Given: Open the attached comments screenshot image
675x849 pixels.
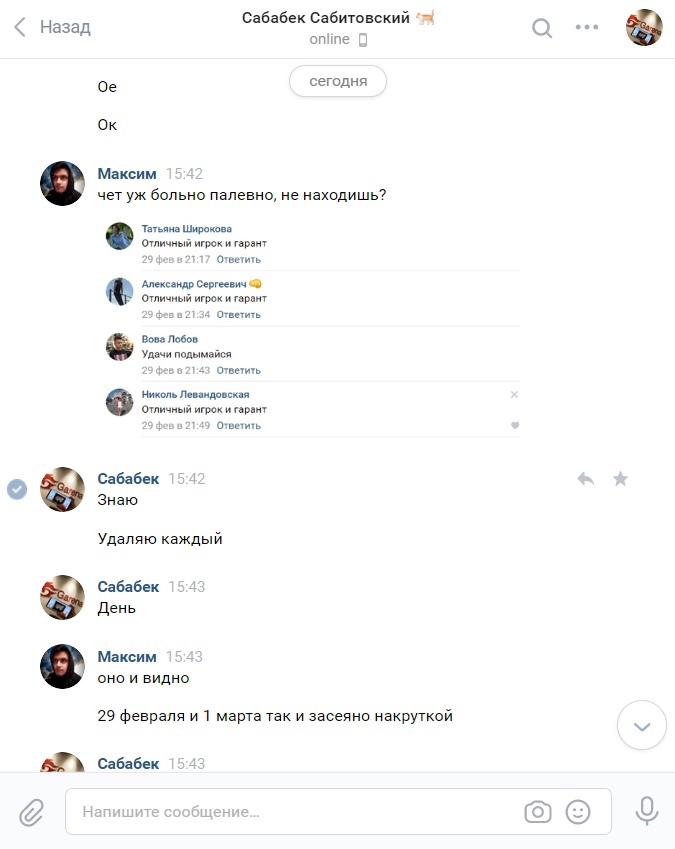Looking at the screenshot, I should coord(312,328).
